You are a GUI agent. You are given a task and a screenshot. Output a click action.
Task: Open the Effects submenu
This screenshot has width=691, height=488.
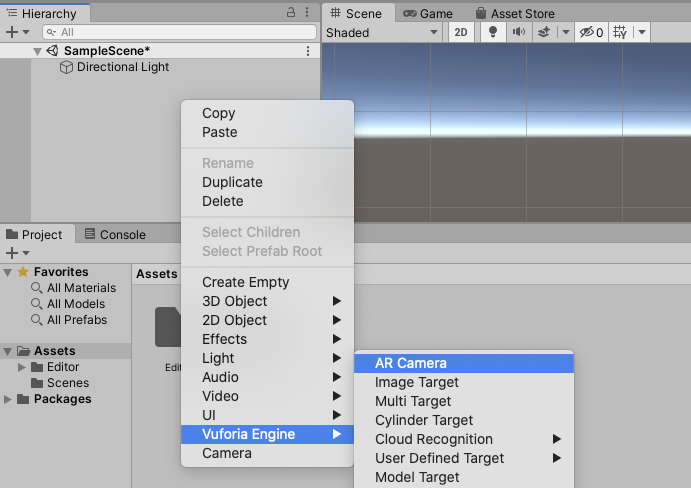point(267,339)
